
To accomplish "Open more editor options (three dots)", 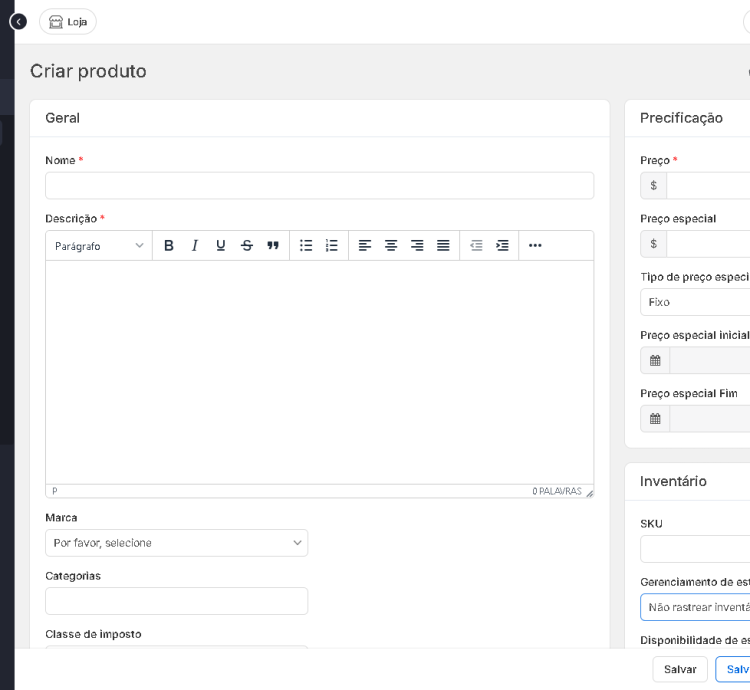I will [535, 246].
